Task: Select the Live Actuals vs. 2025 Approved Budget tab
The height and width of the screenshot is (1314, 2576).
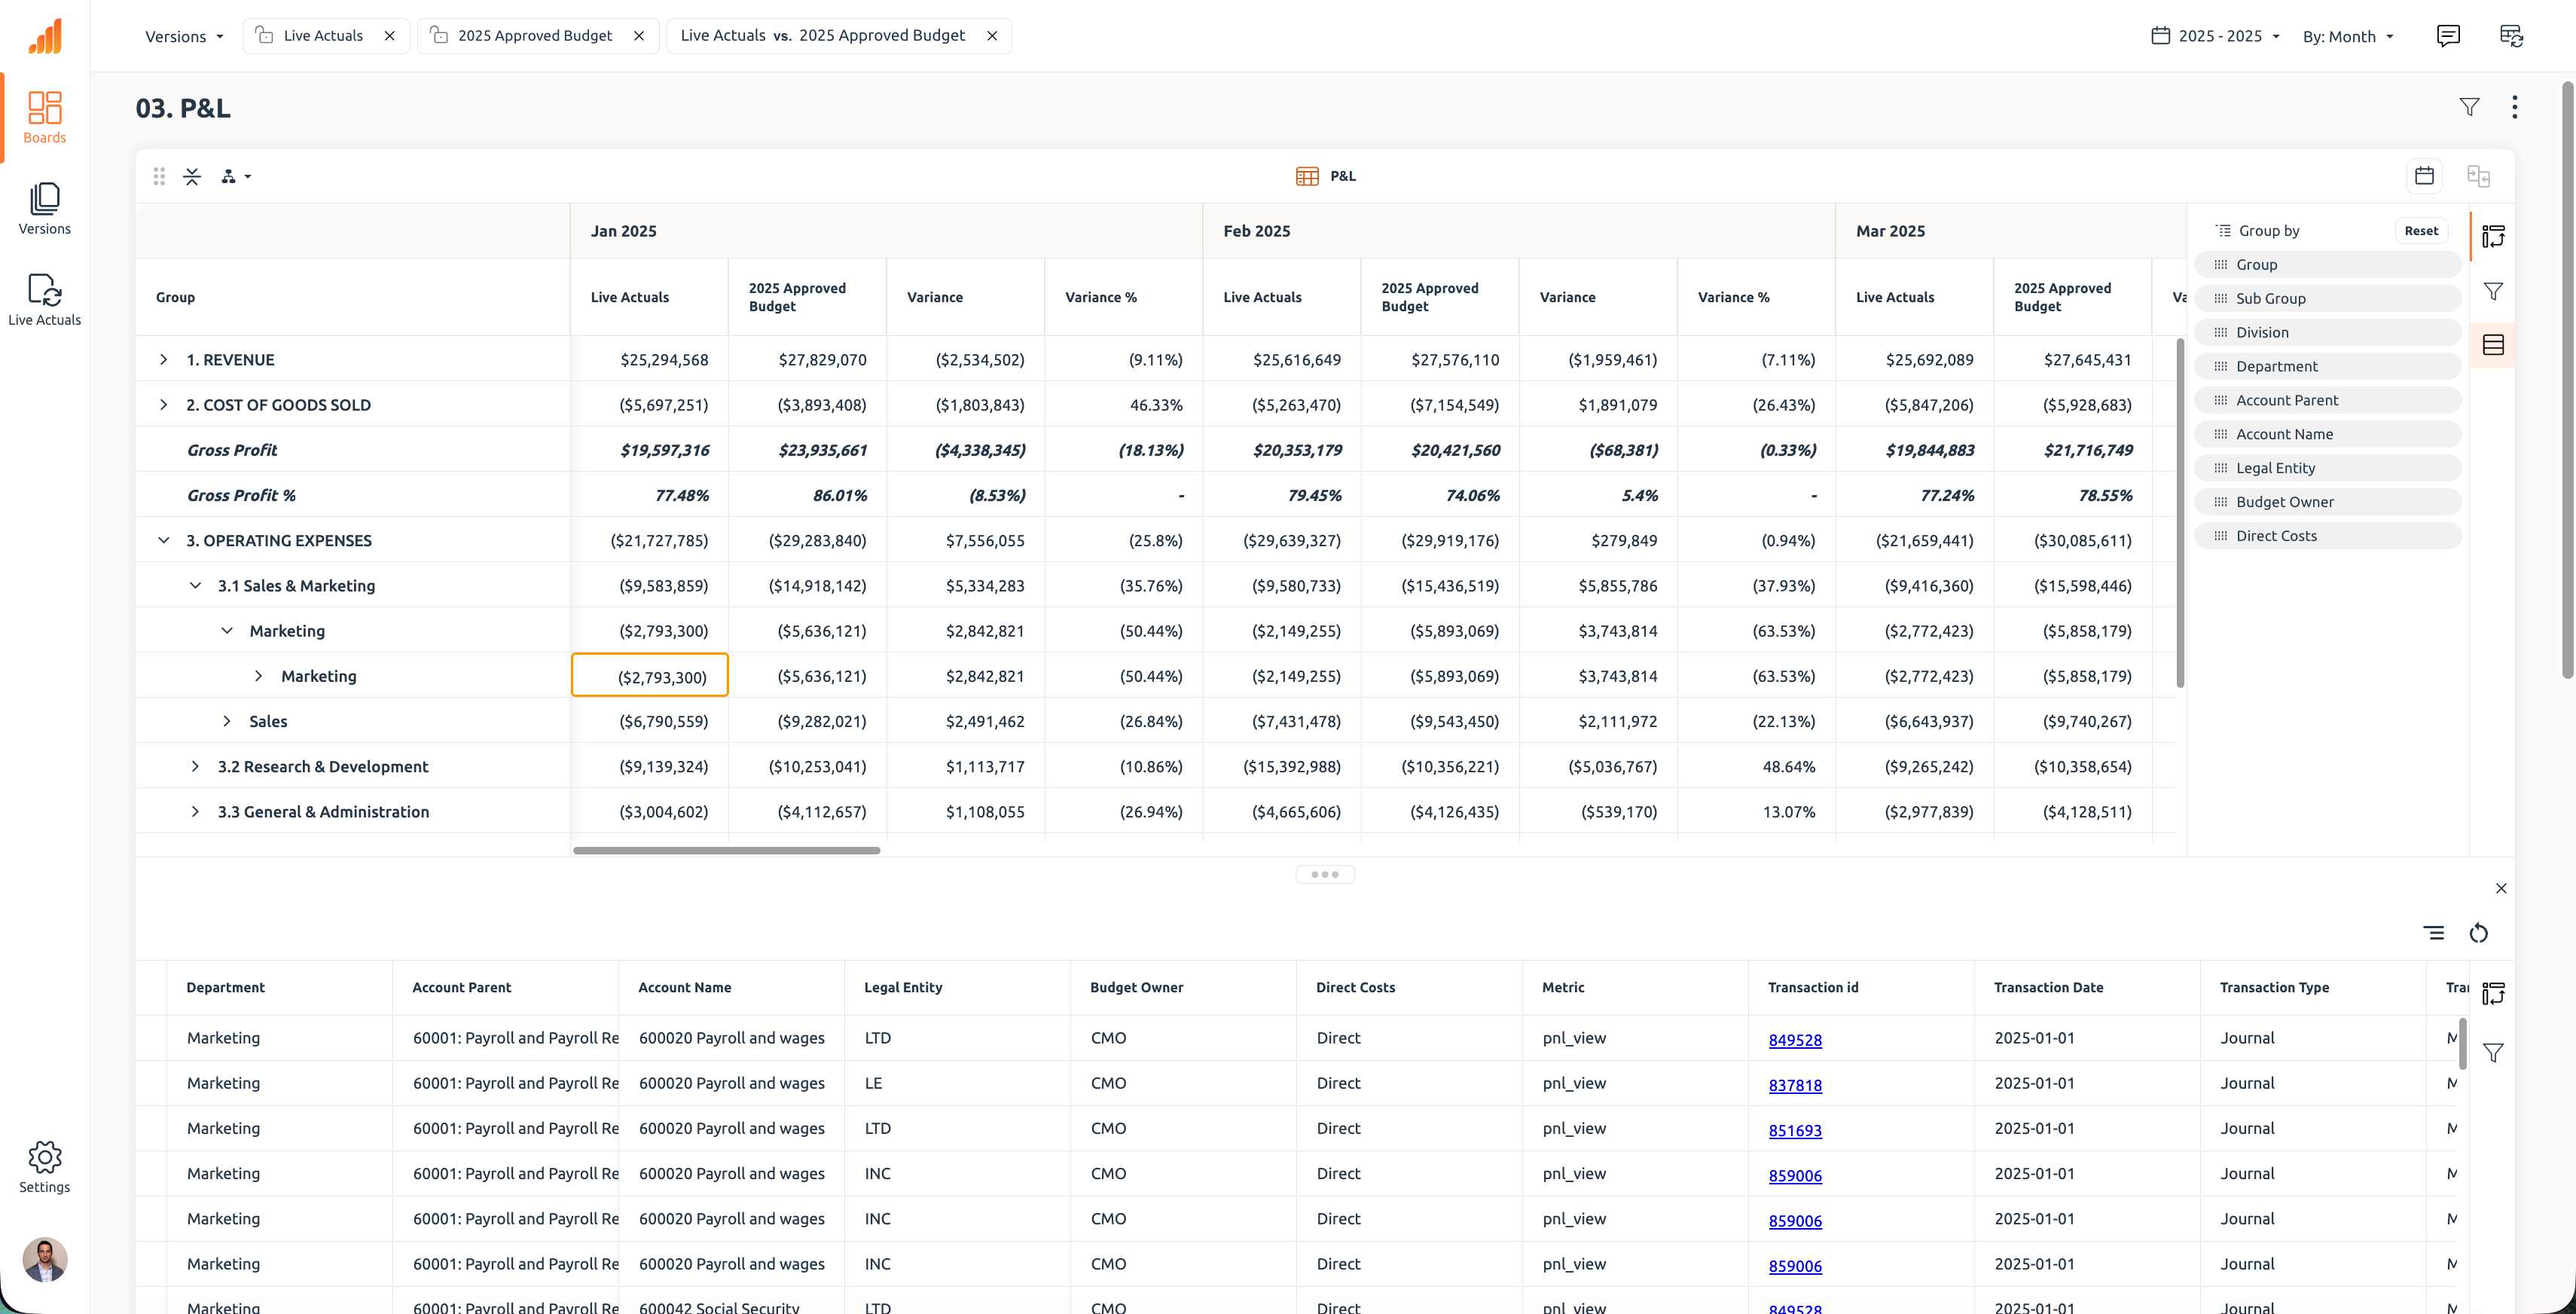Action: [822, 36]
